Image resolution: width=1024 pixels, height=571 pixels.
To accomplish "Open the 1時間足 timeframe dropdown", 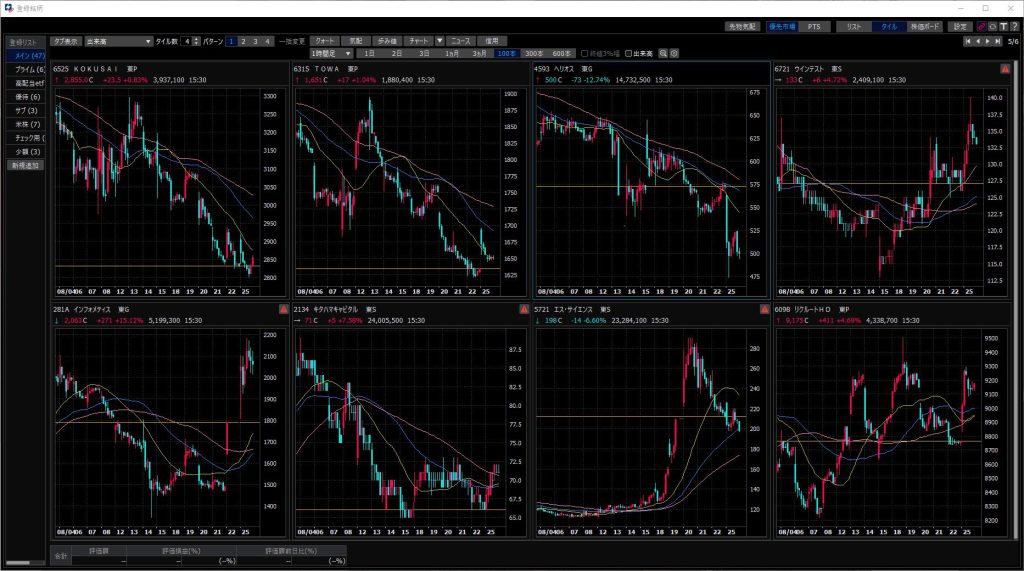I will point(332,53).
